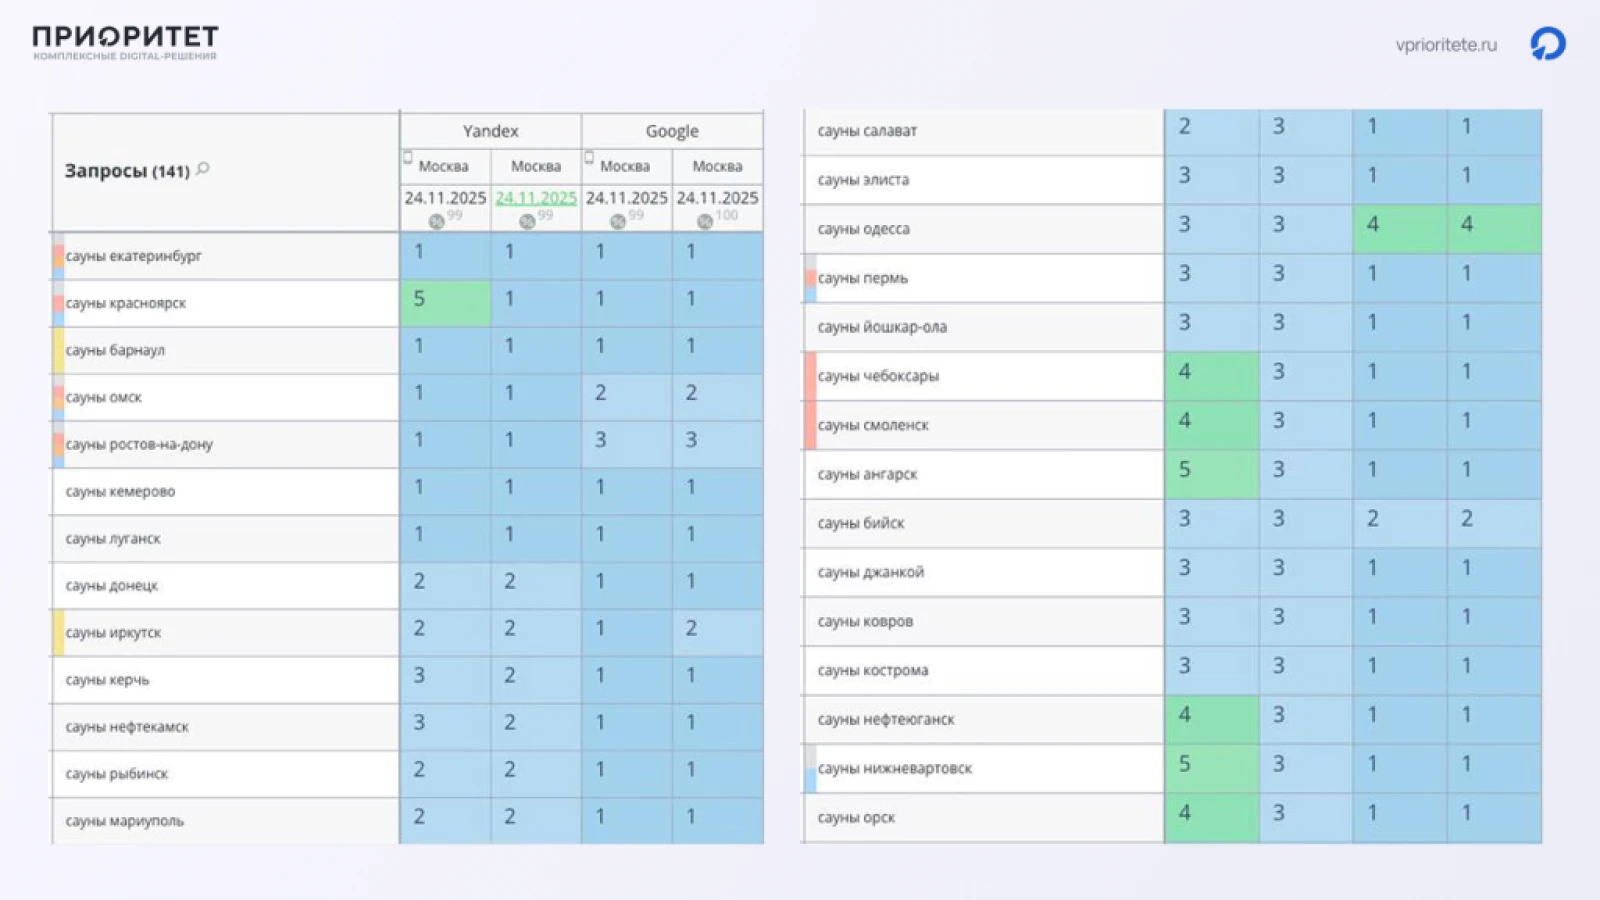This screenshot has height=900, width=1600.
Task: Click the yellow tag beside сауны барнаул
Action: tap(58, 350)
